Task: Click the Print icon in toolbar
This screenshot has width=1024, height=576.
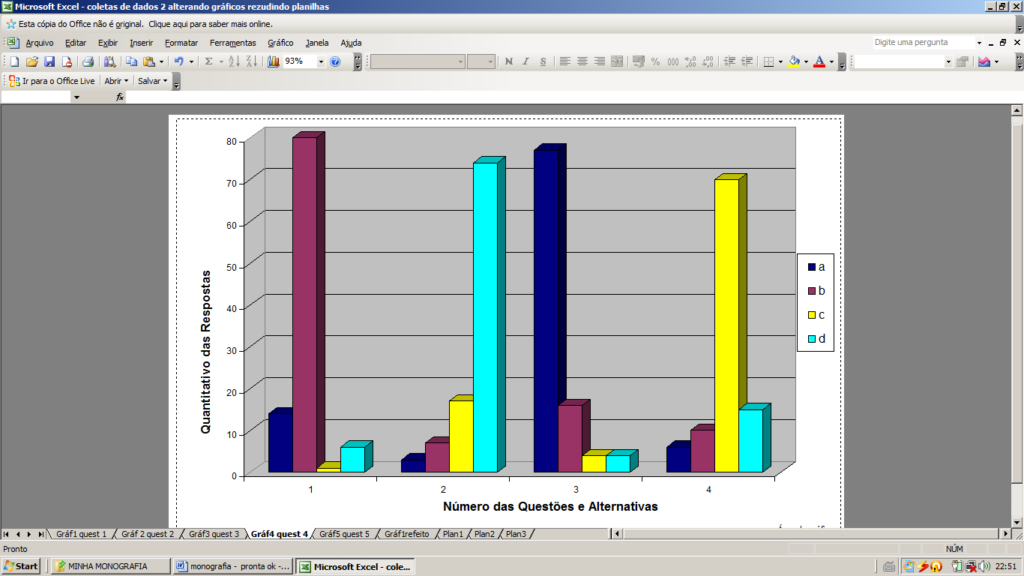Action: (87, 62)
